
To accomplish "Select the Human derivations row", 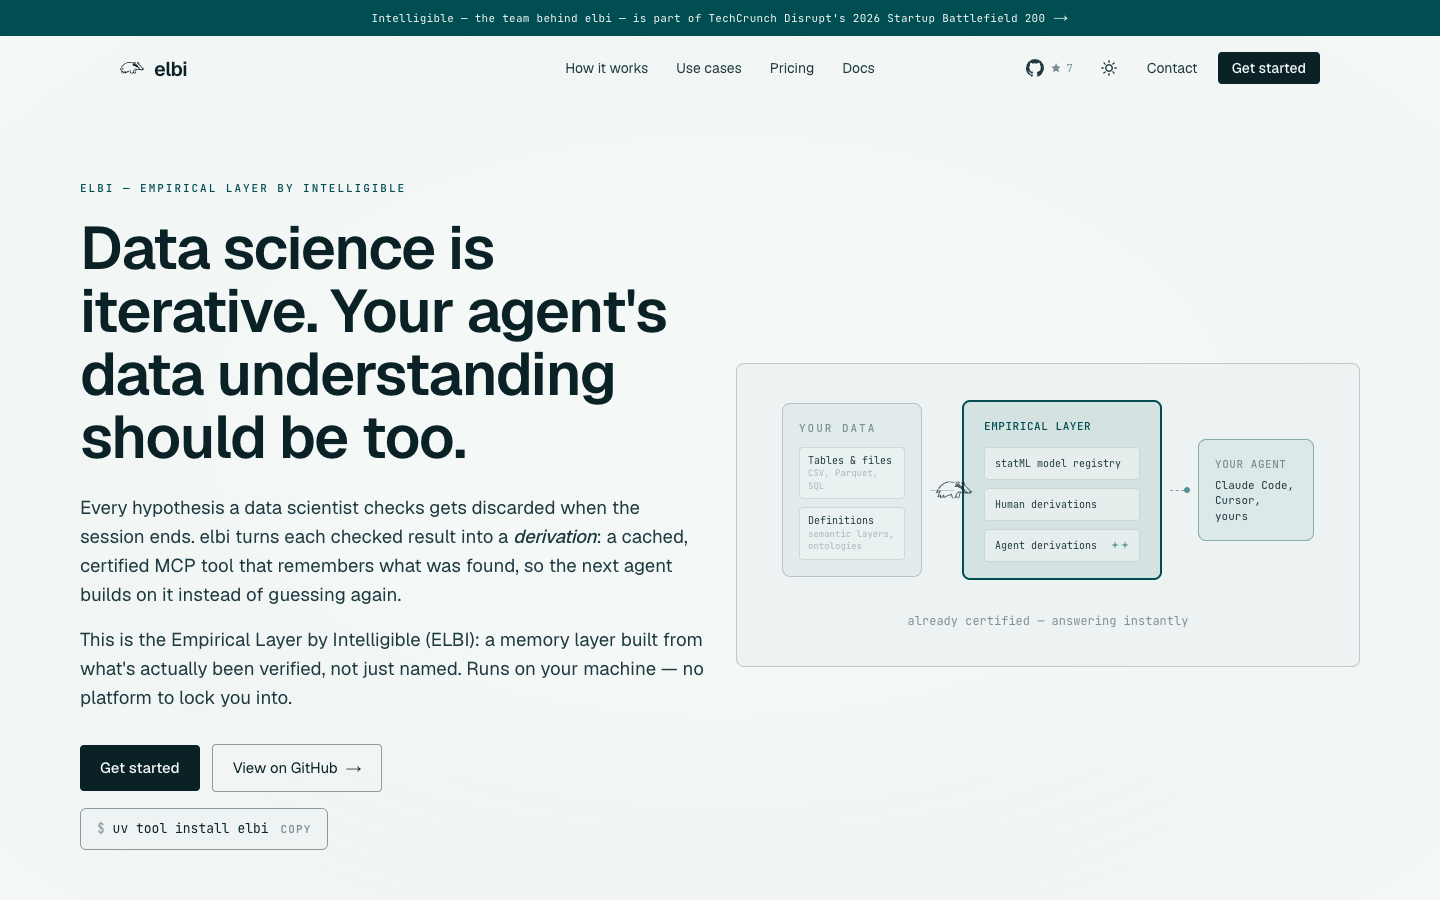I will click(1062, 504).
